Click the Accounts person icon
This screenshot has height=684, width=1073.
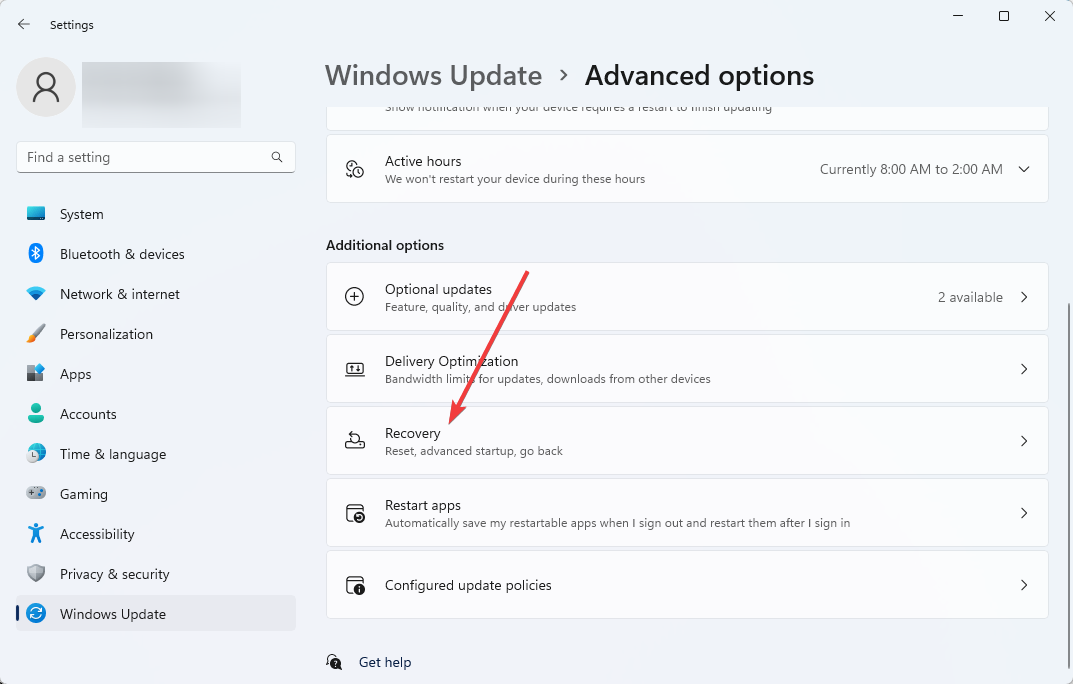click(36, 413)
